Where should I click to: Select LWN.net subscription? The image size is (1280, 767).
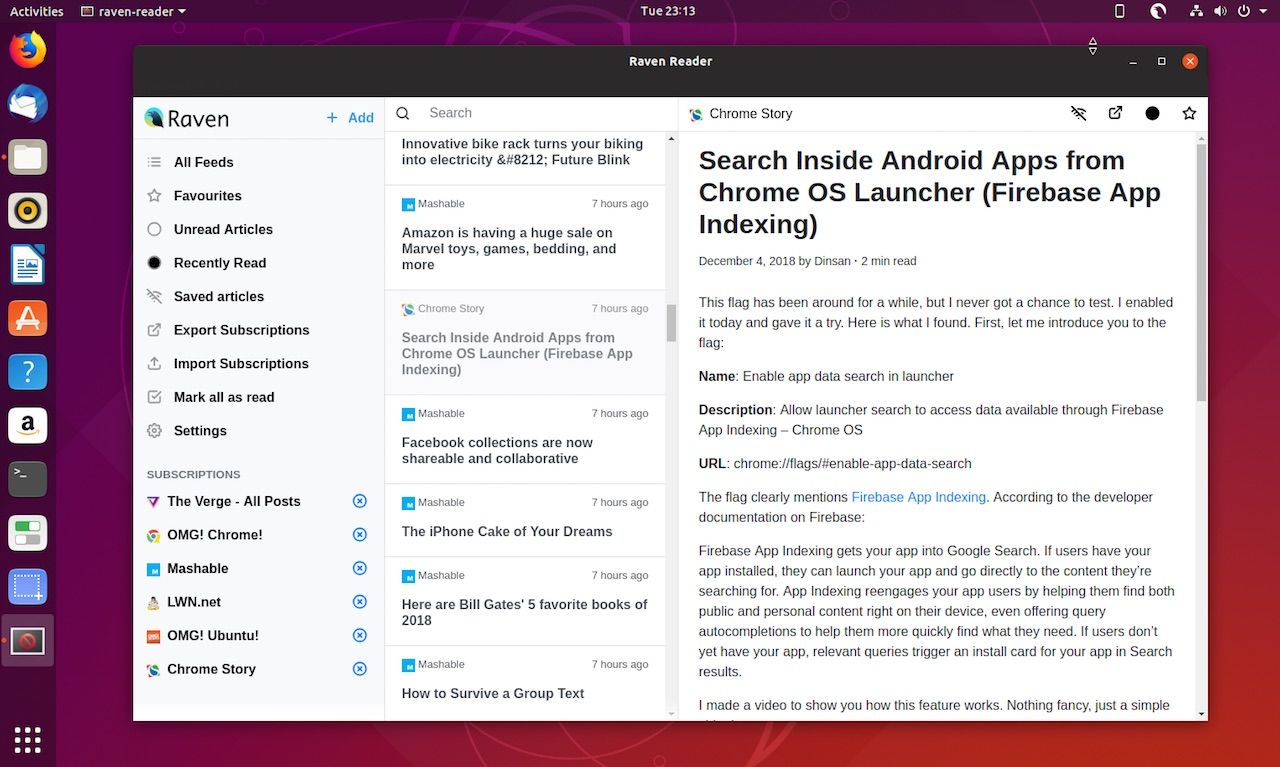coord(194,602)
